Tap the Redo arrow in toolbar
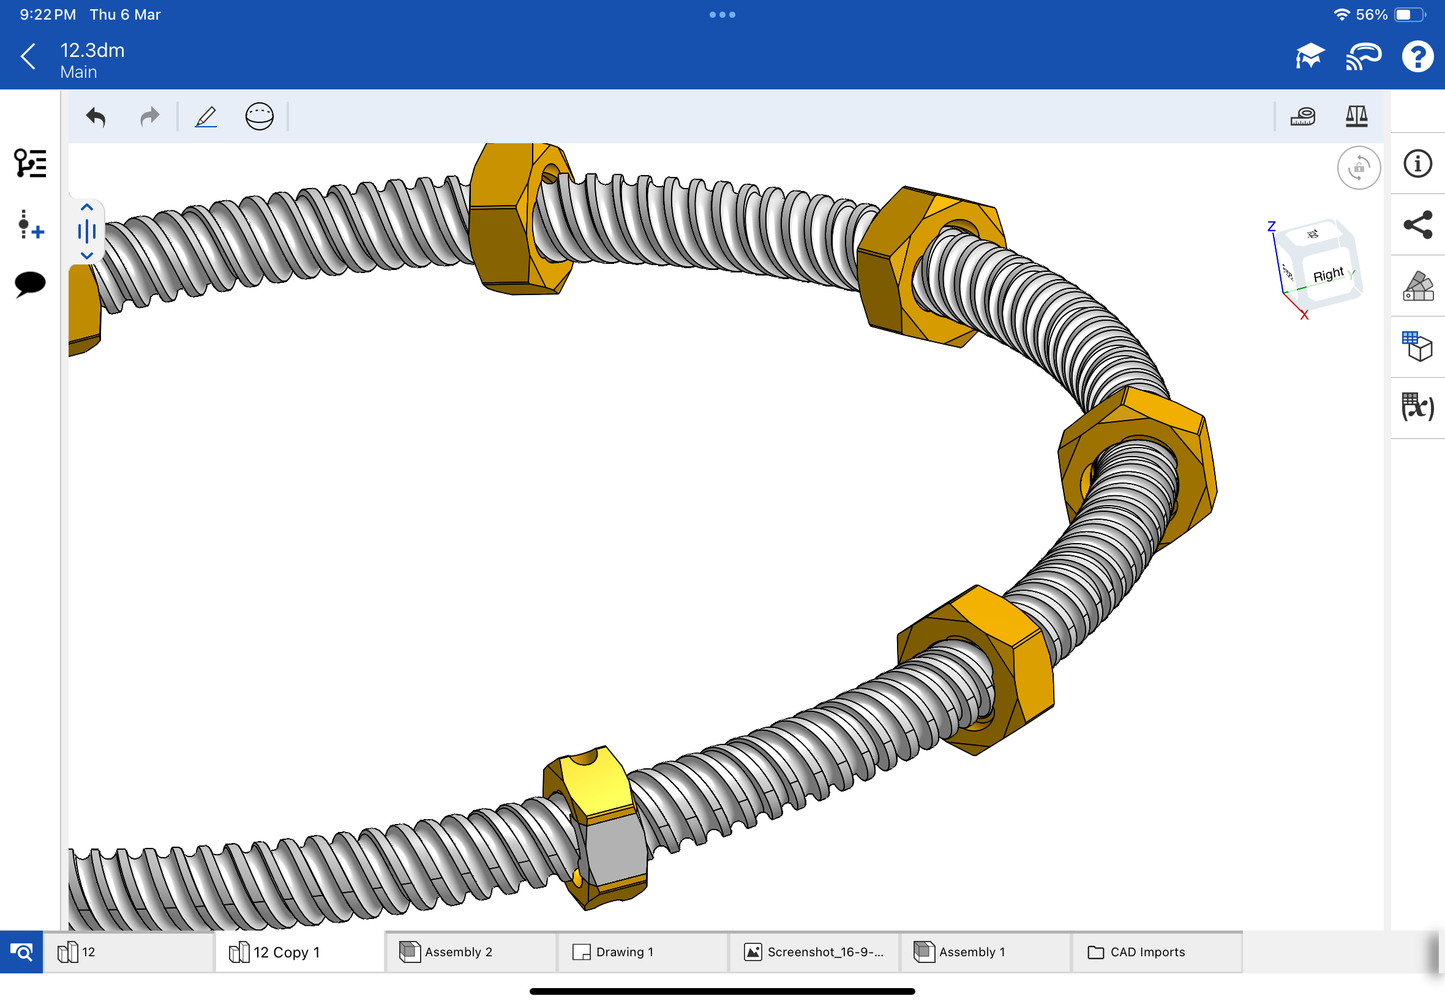Viewport: 1445px width, 1004px height. [x=149, y=117]
